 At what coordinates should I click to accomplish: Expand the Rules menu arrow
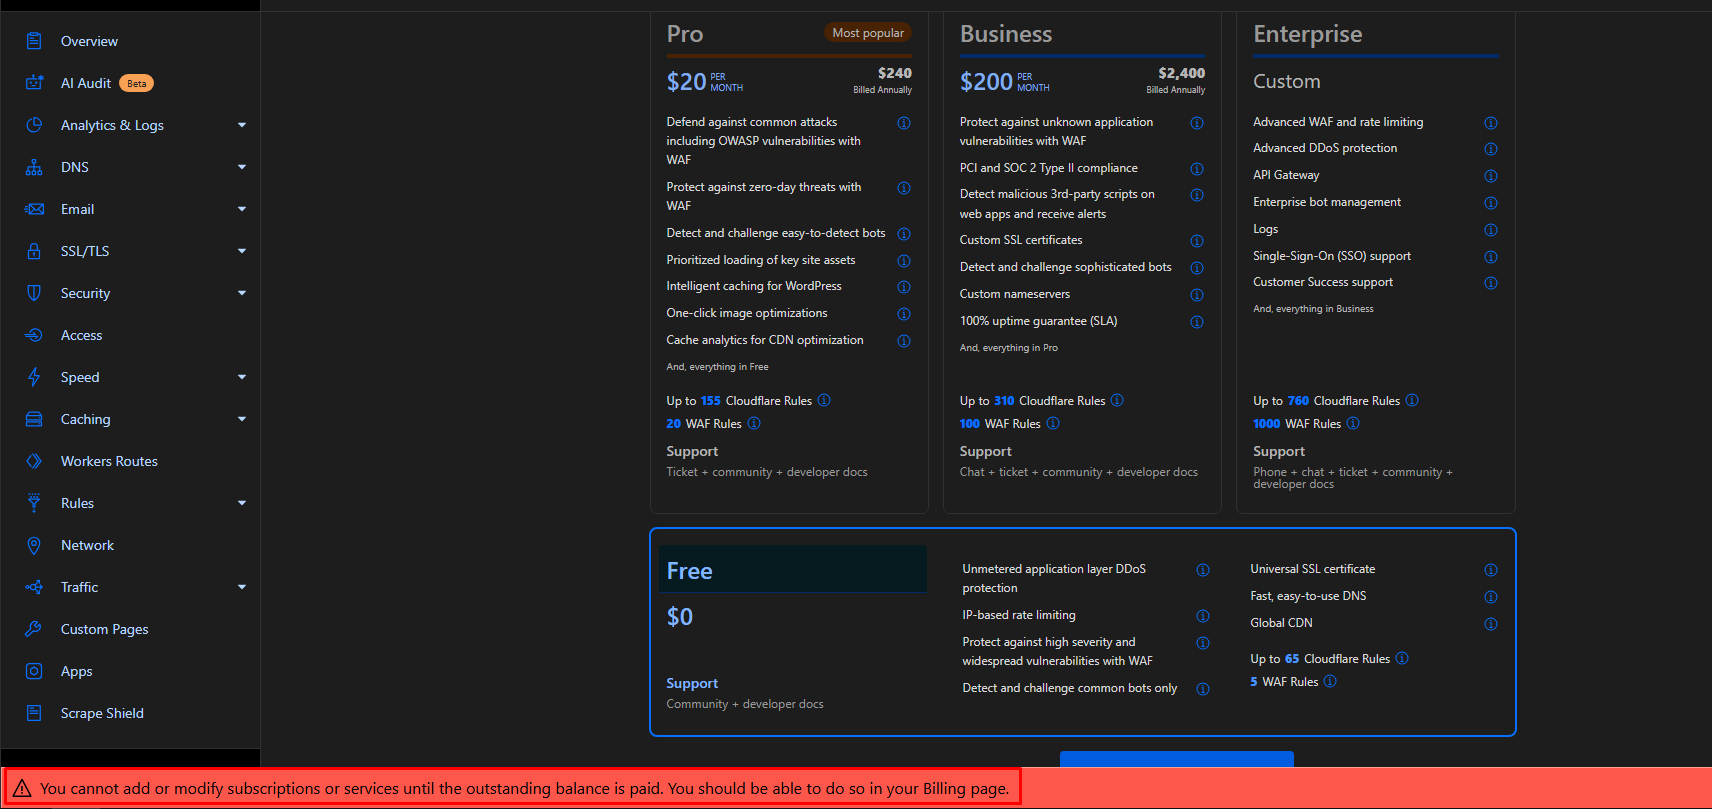pyautogui.click(x=242, y=503)
